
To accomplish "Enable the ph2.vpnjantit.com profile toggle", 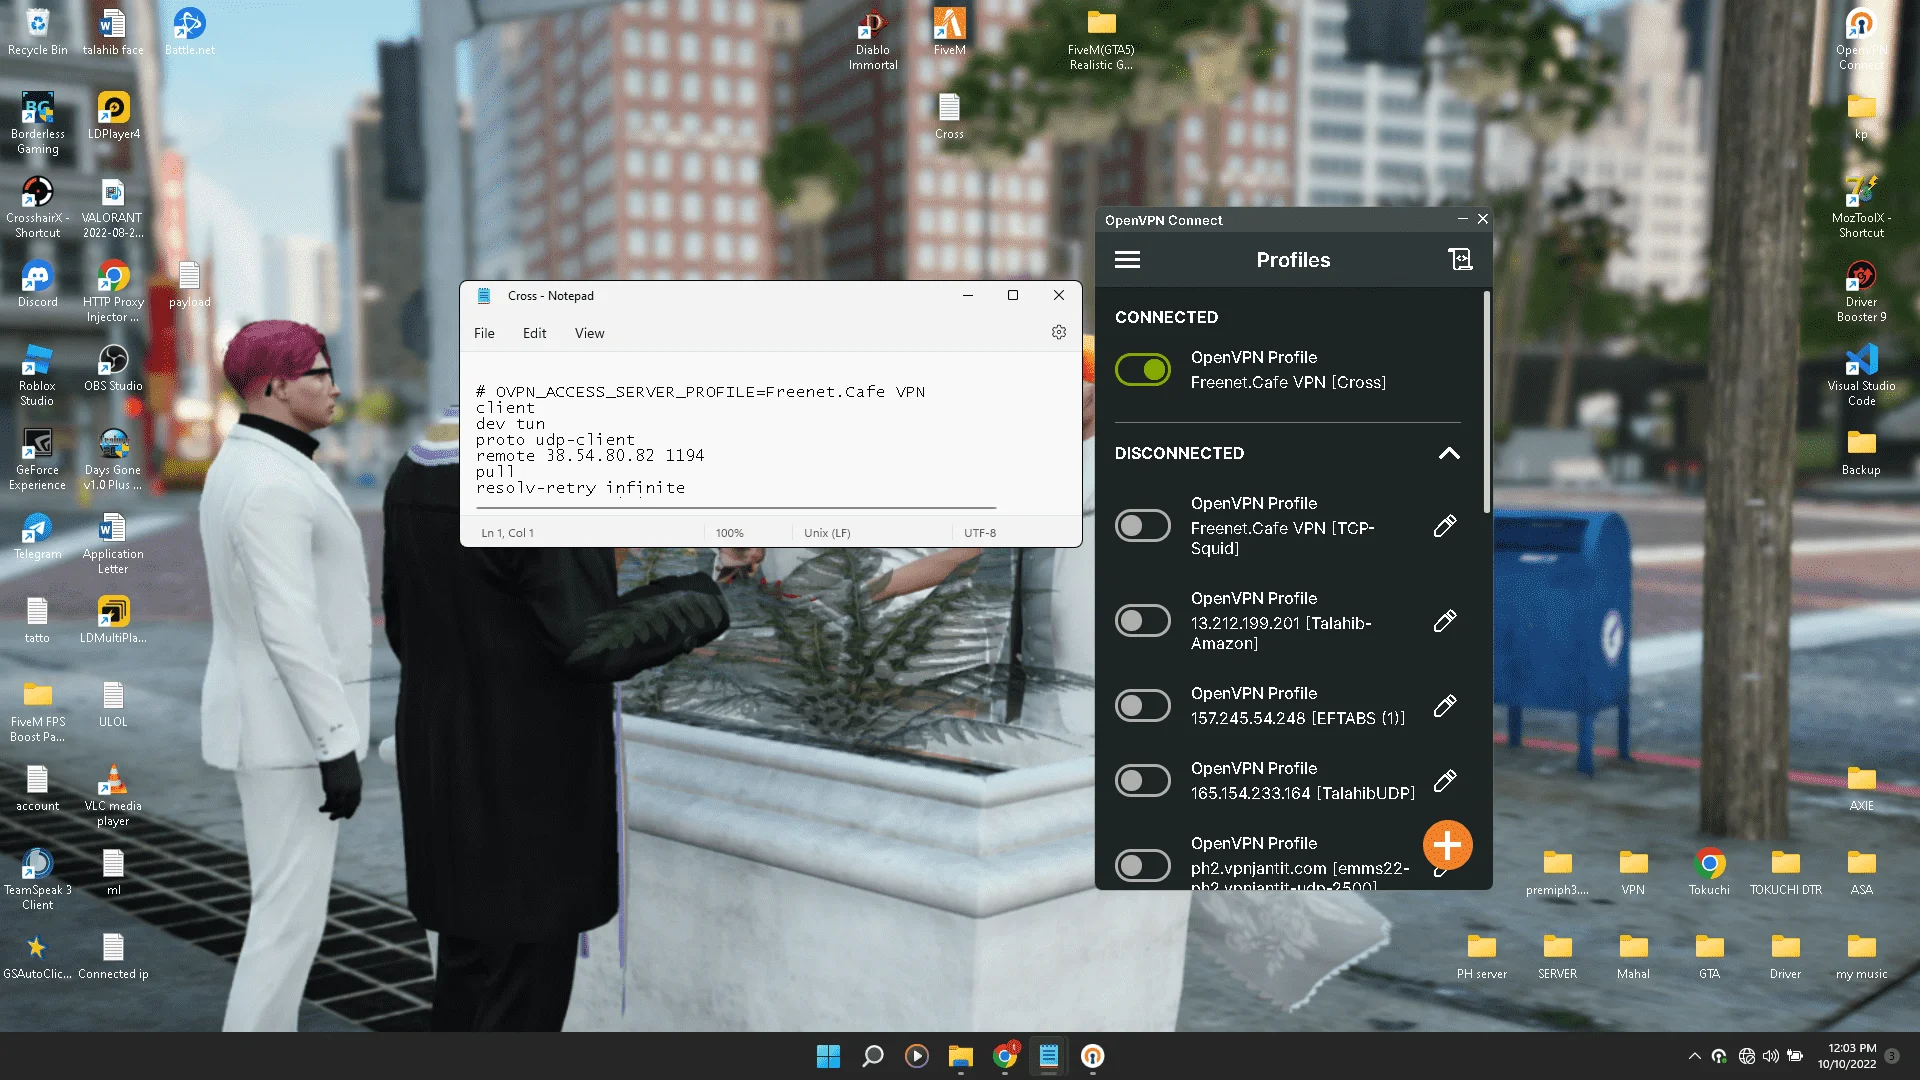I will pos(1143,866).
